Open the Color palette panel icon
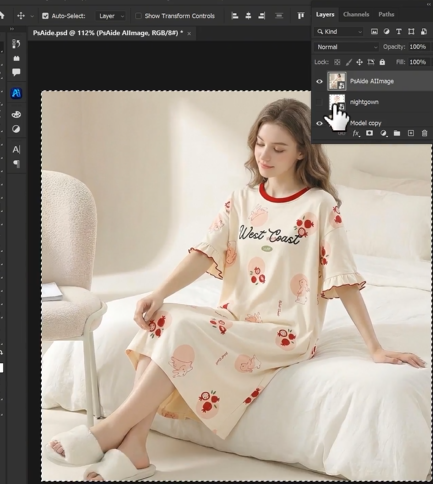Viewport: 433px width, 484px height. pyautogui.click(x=16, y=114)
